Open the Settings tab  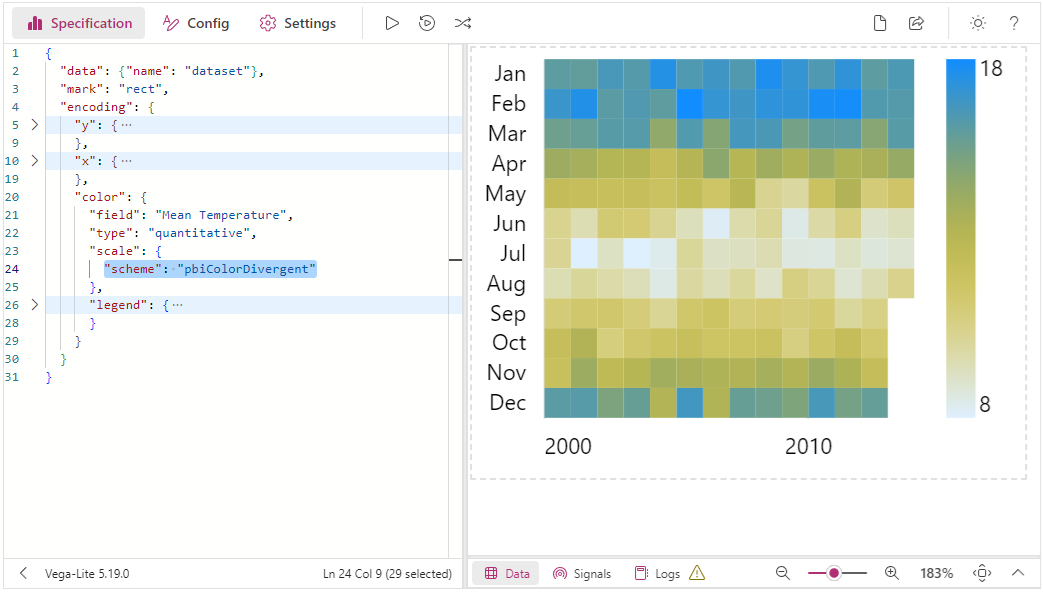coord(298,23)
